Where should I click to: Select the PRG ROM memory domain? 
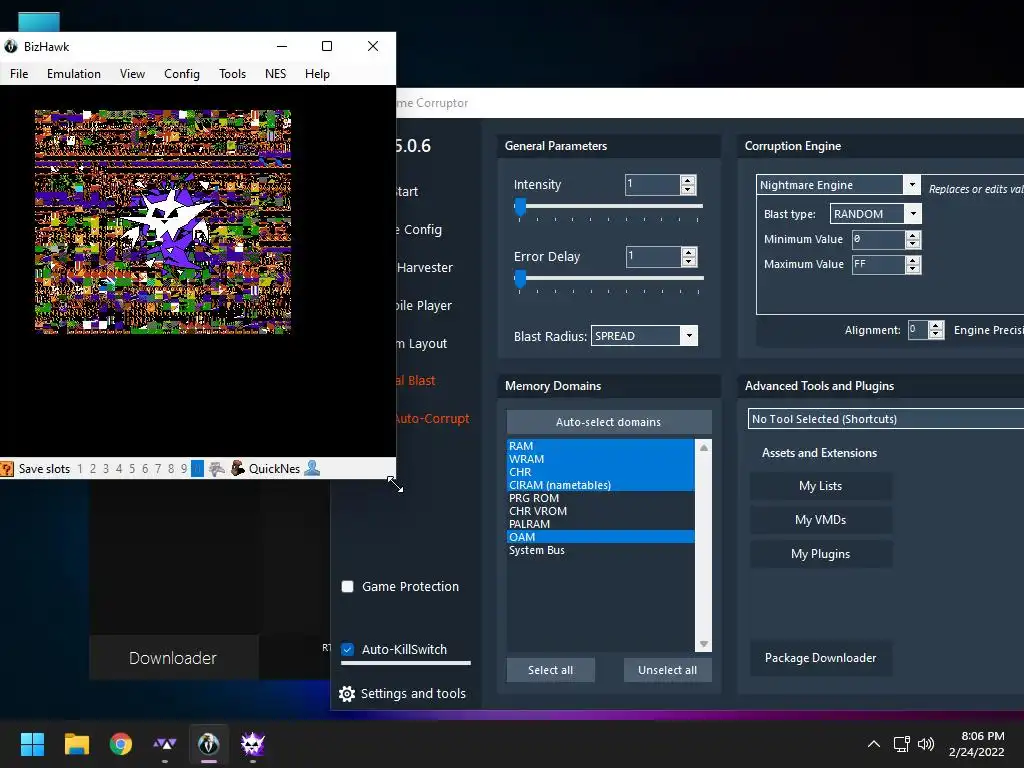(x=600, y=498)
